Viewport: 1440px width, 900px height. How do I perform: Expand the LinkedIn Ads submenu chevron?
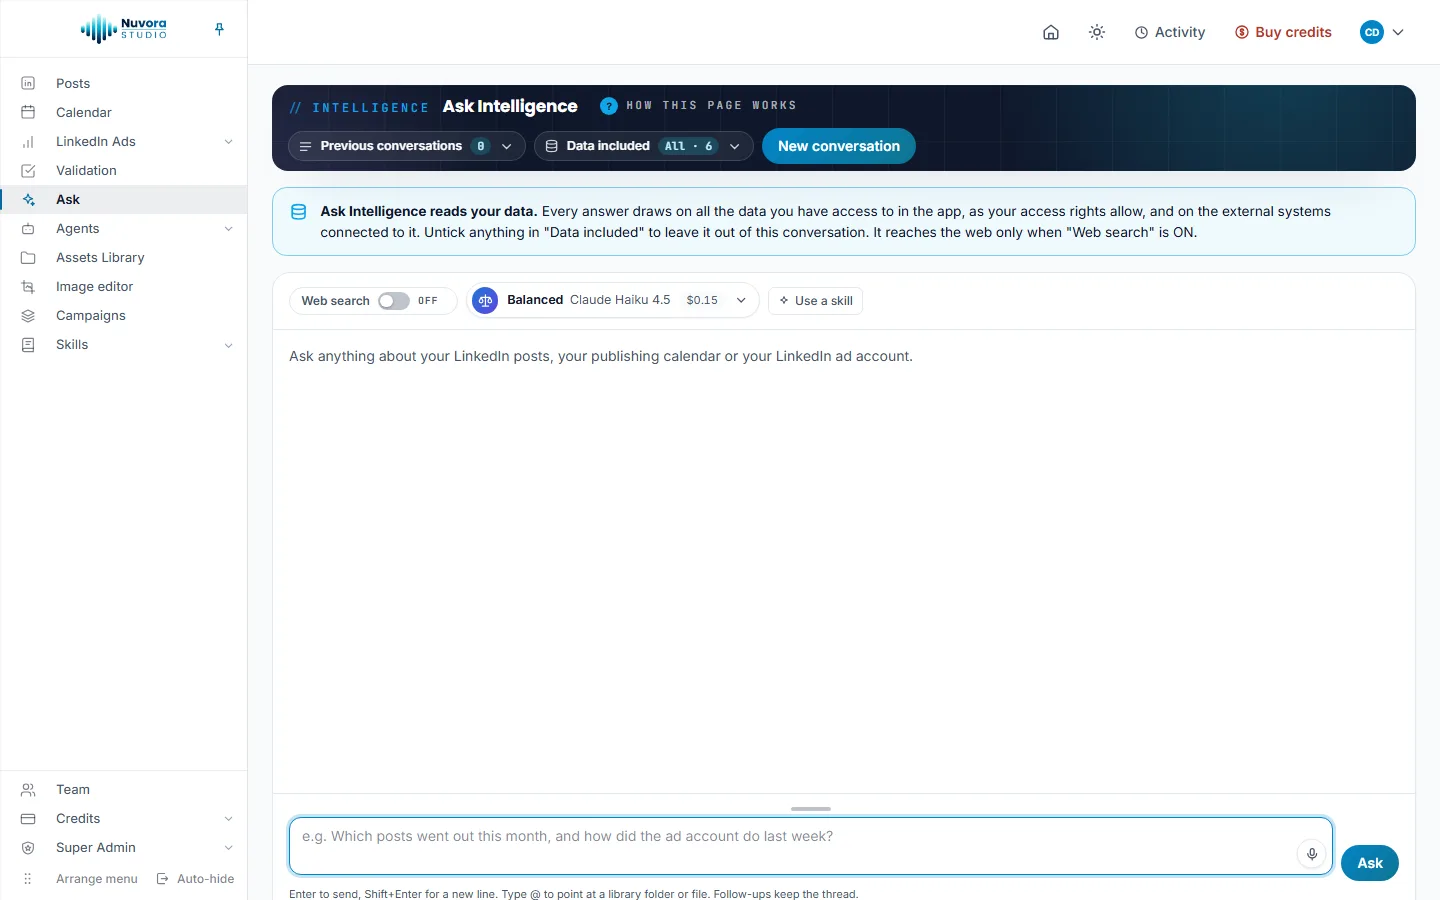(228, 142)
